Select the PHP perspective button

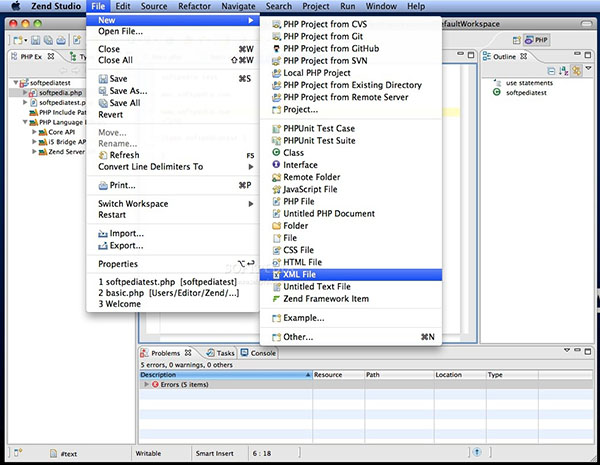point(536,40)
